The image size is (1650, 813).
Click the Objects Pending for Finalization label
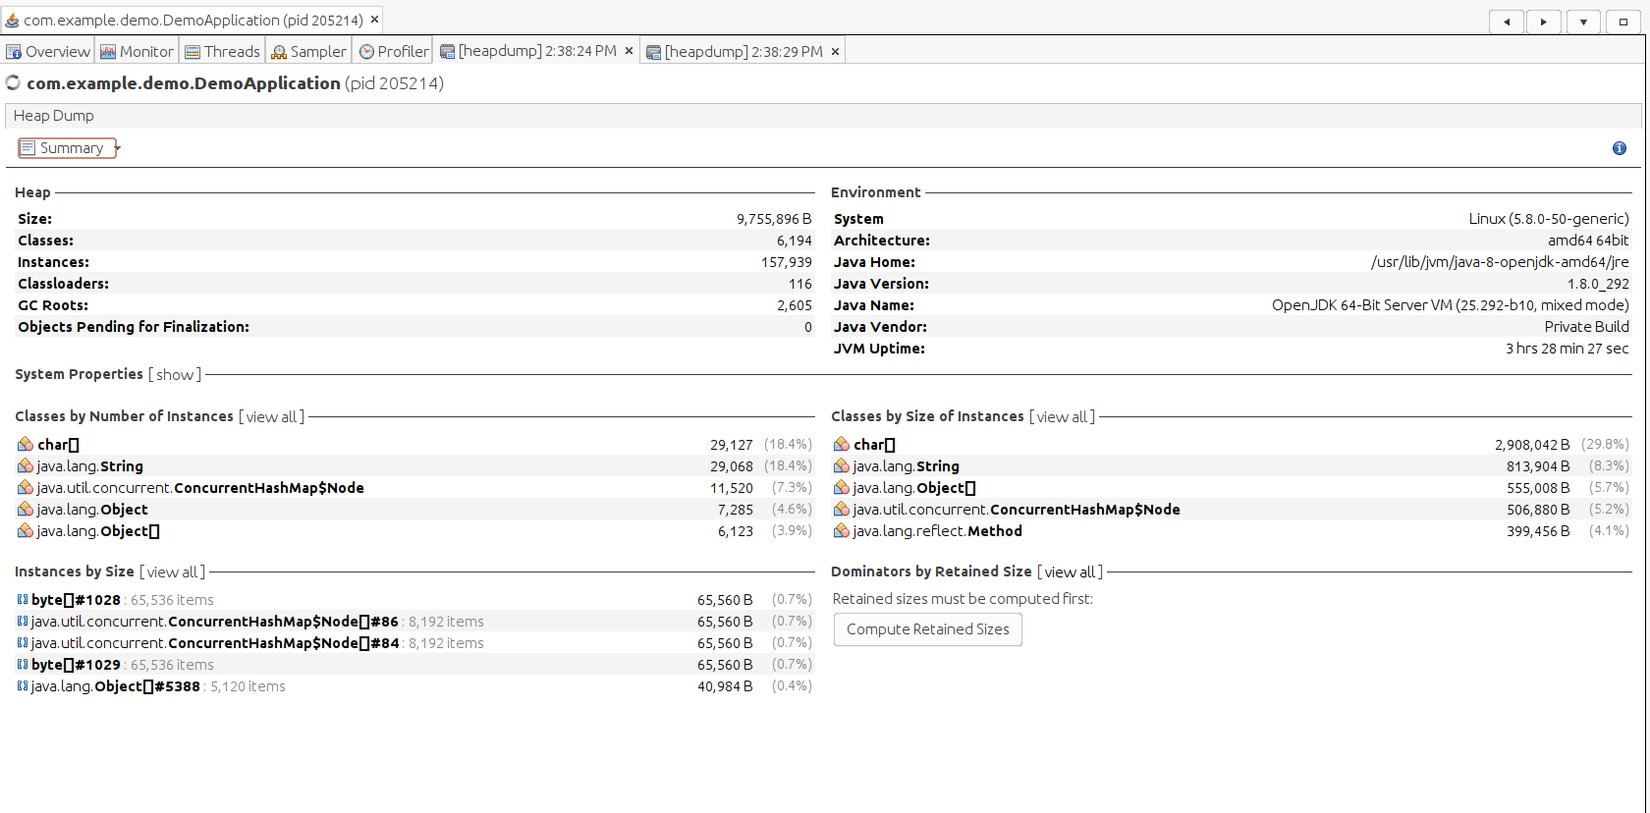pyautogui.click(x=134, y=327)
